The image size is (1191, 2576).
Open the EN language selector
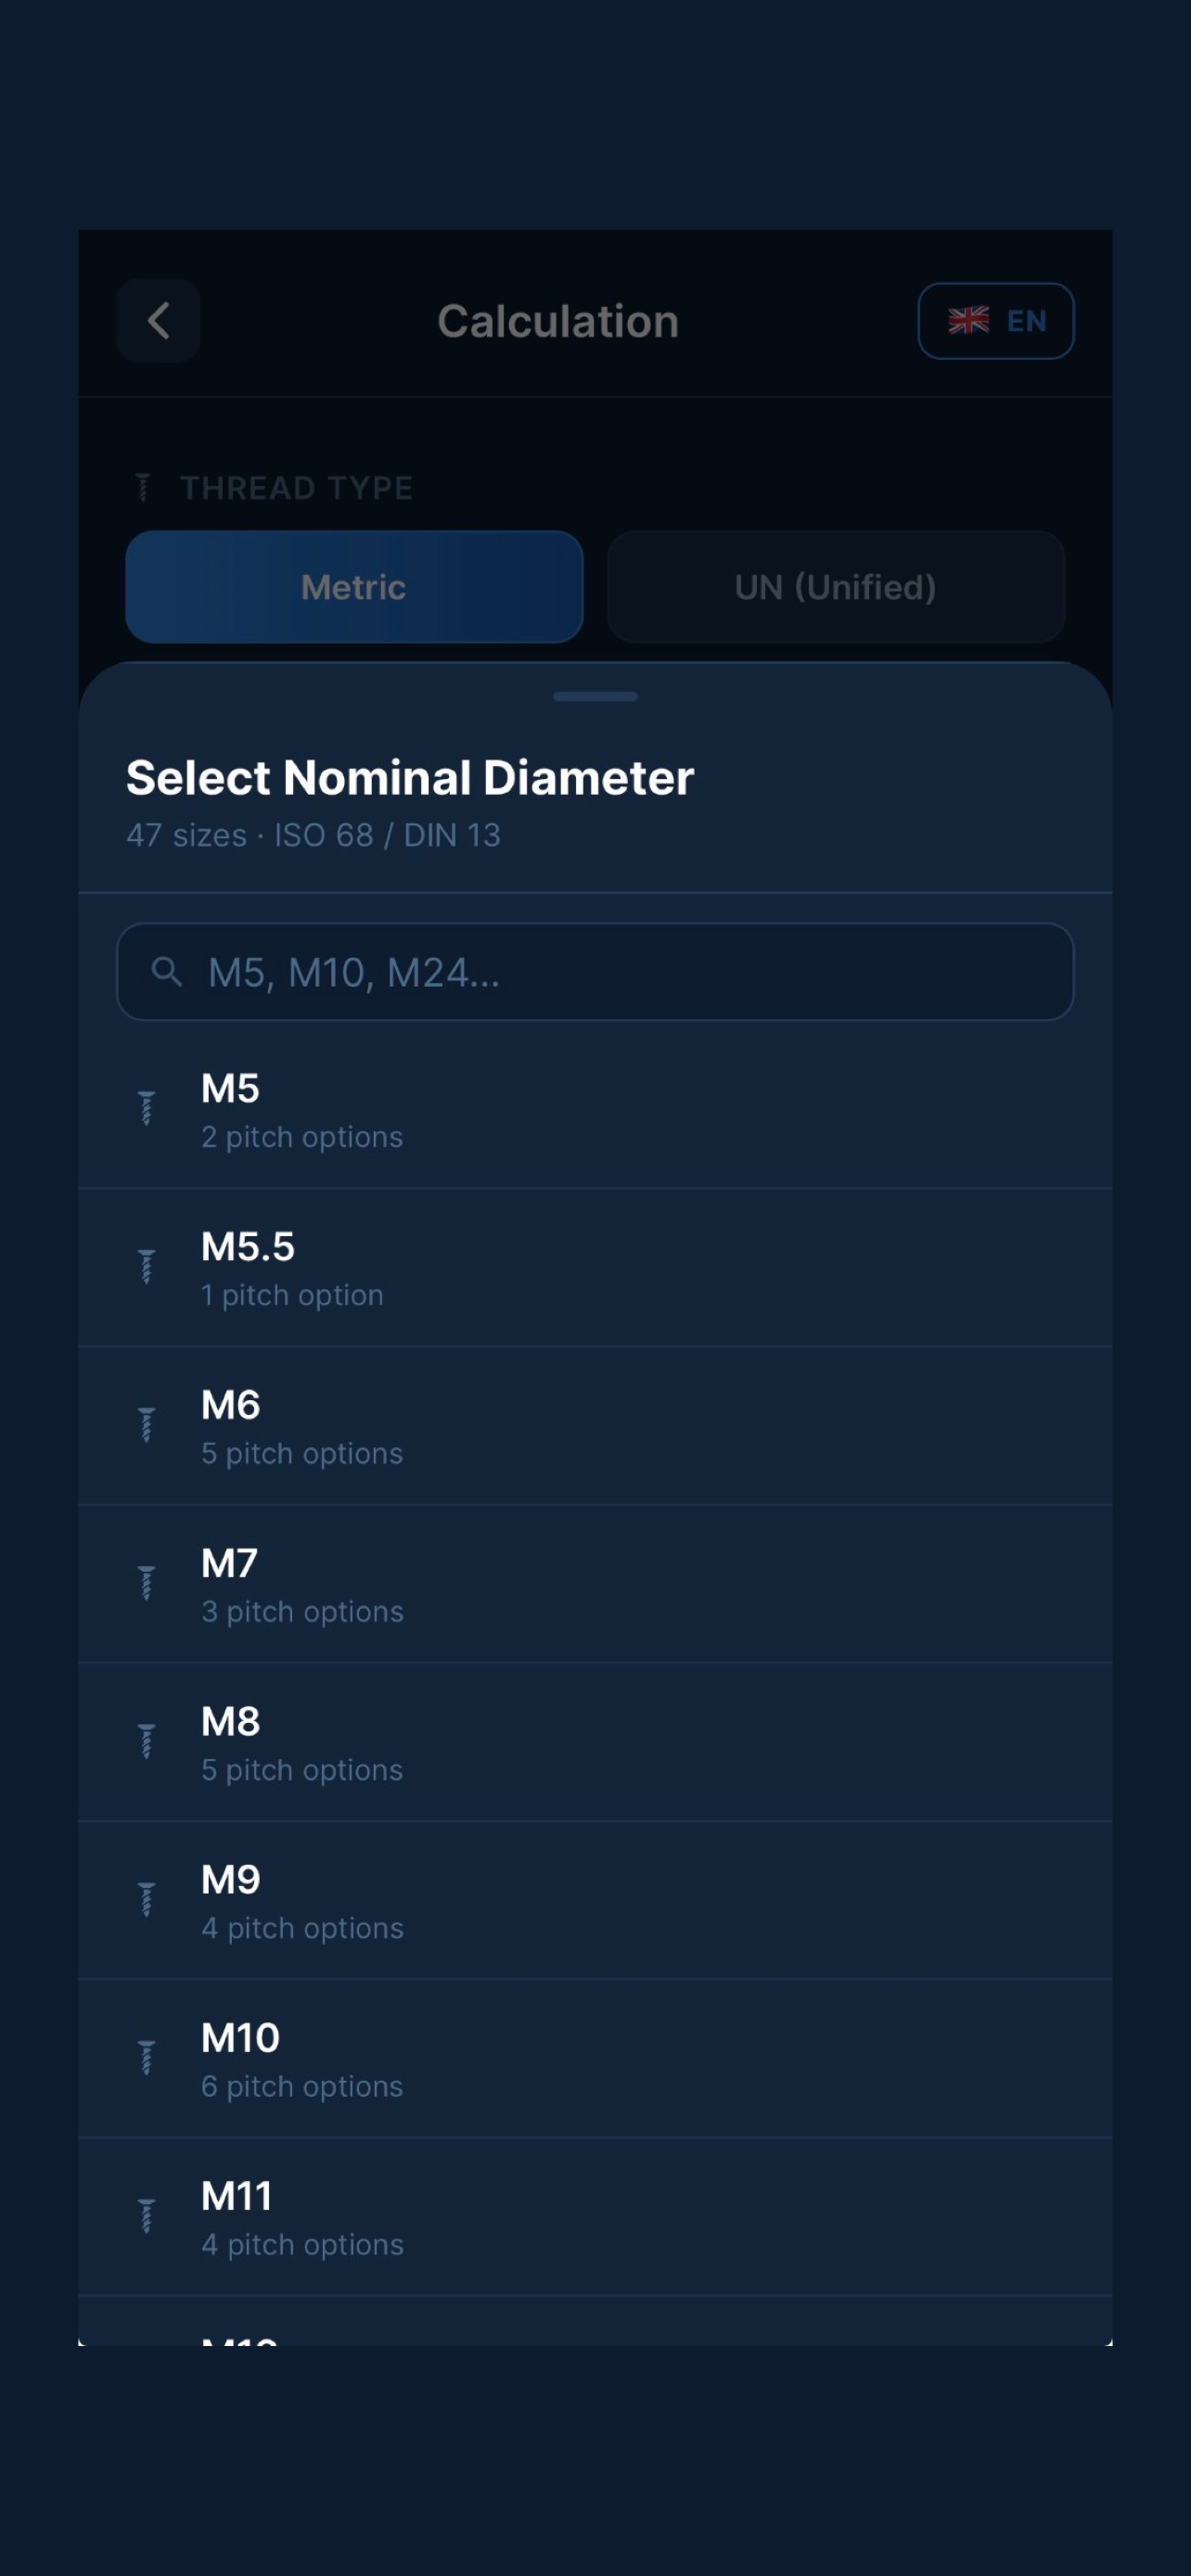point(996,321)
